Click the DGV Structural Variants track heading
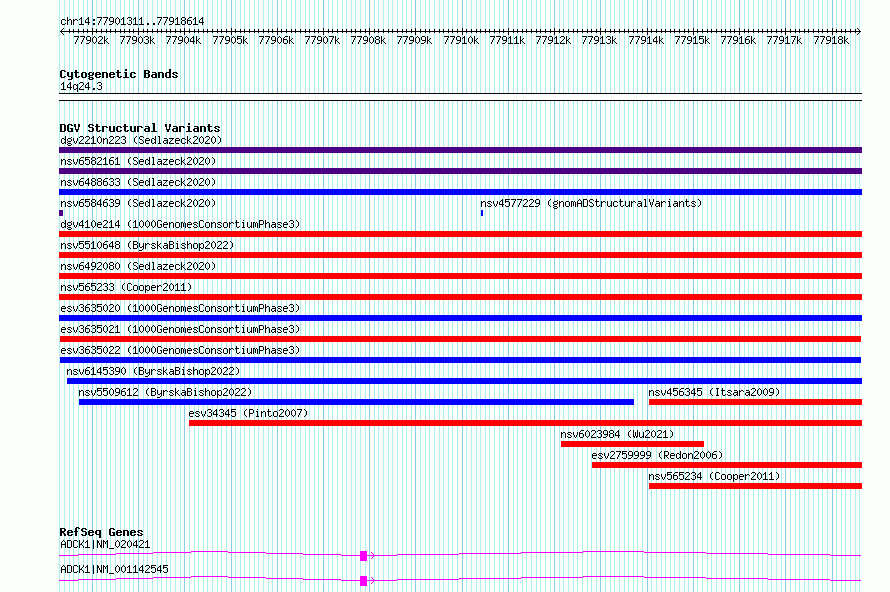Image resolution: width=890 pixels, height=592 pixels. pyautogui.click(x=140, y=128)
